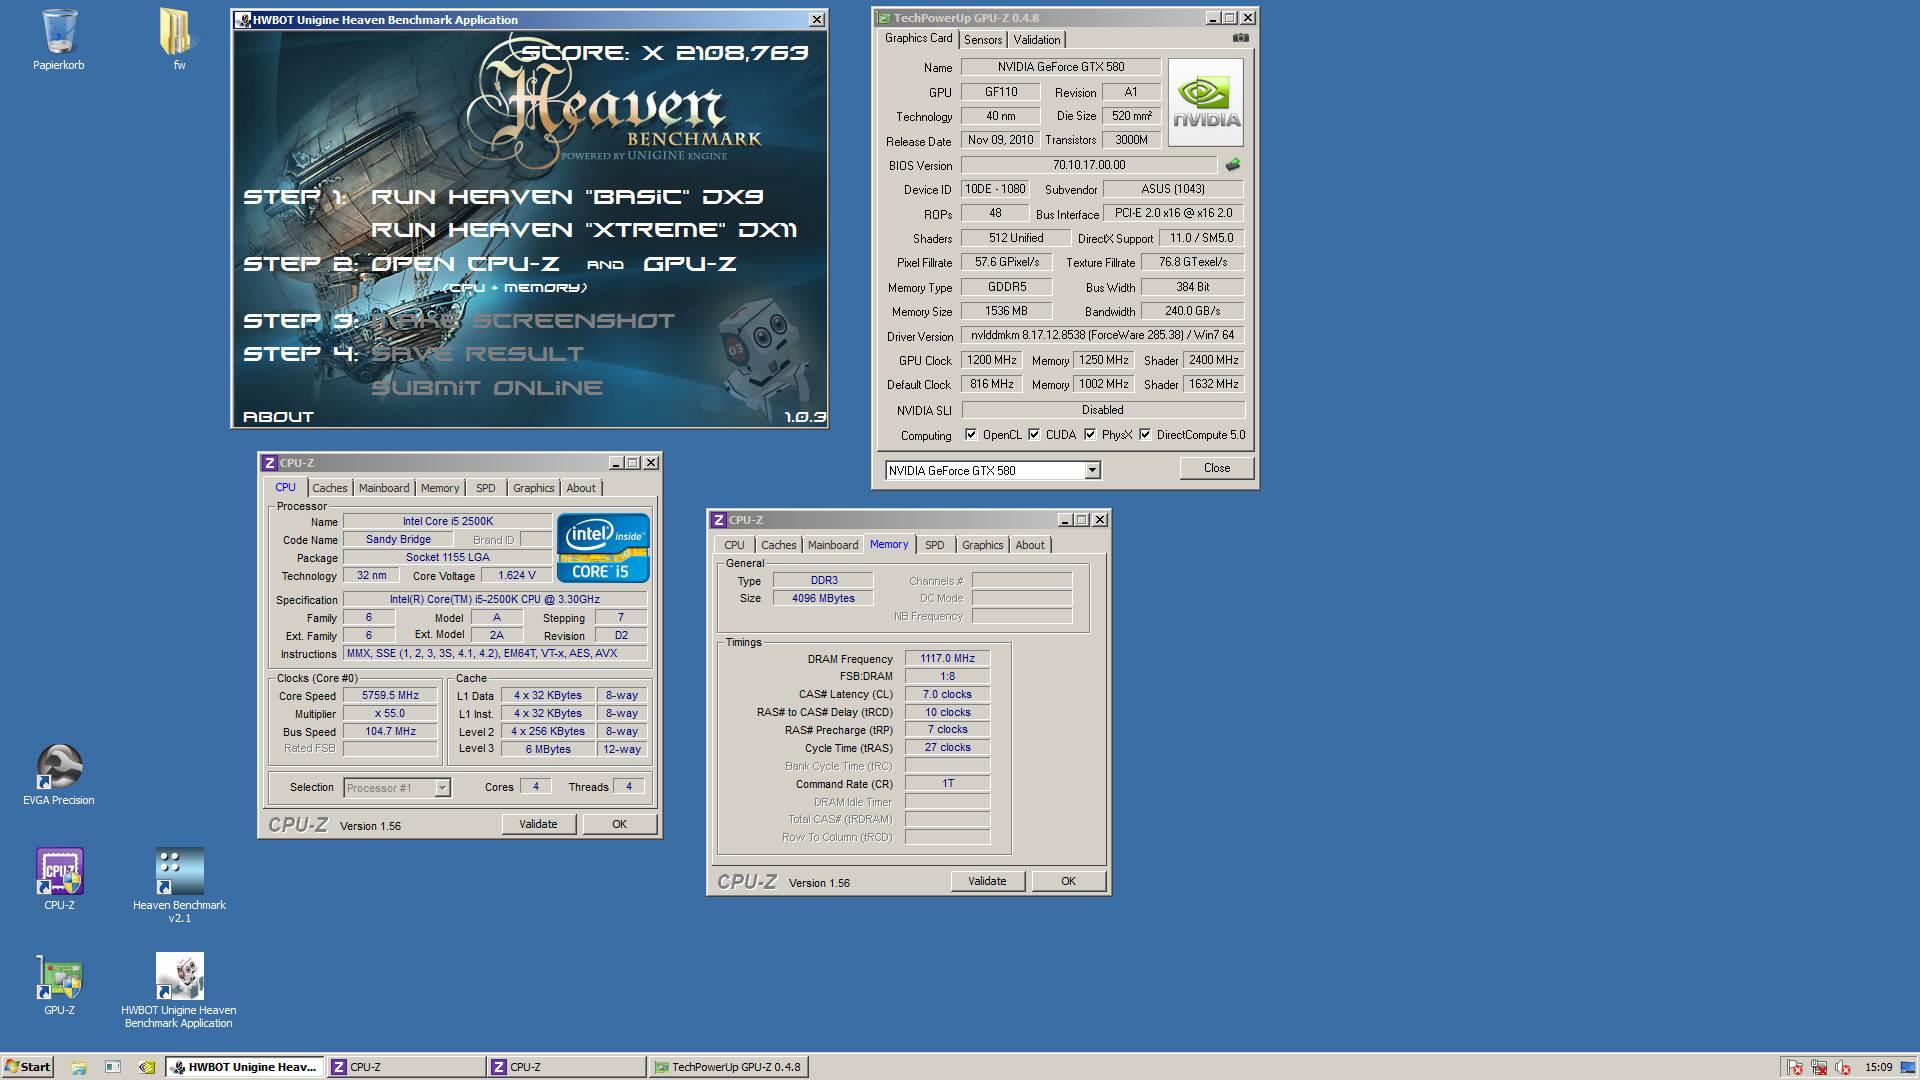Click the Intel Core i5 logo in CPU-Z
This screenshot has height=1080, width=1920.
(603, 548)
